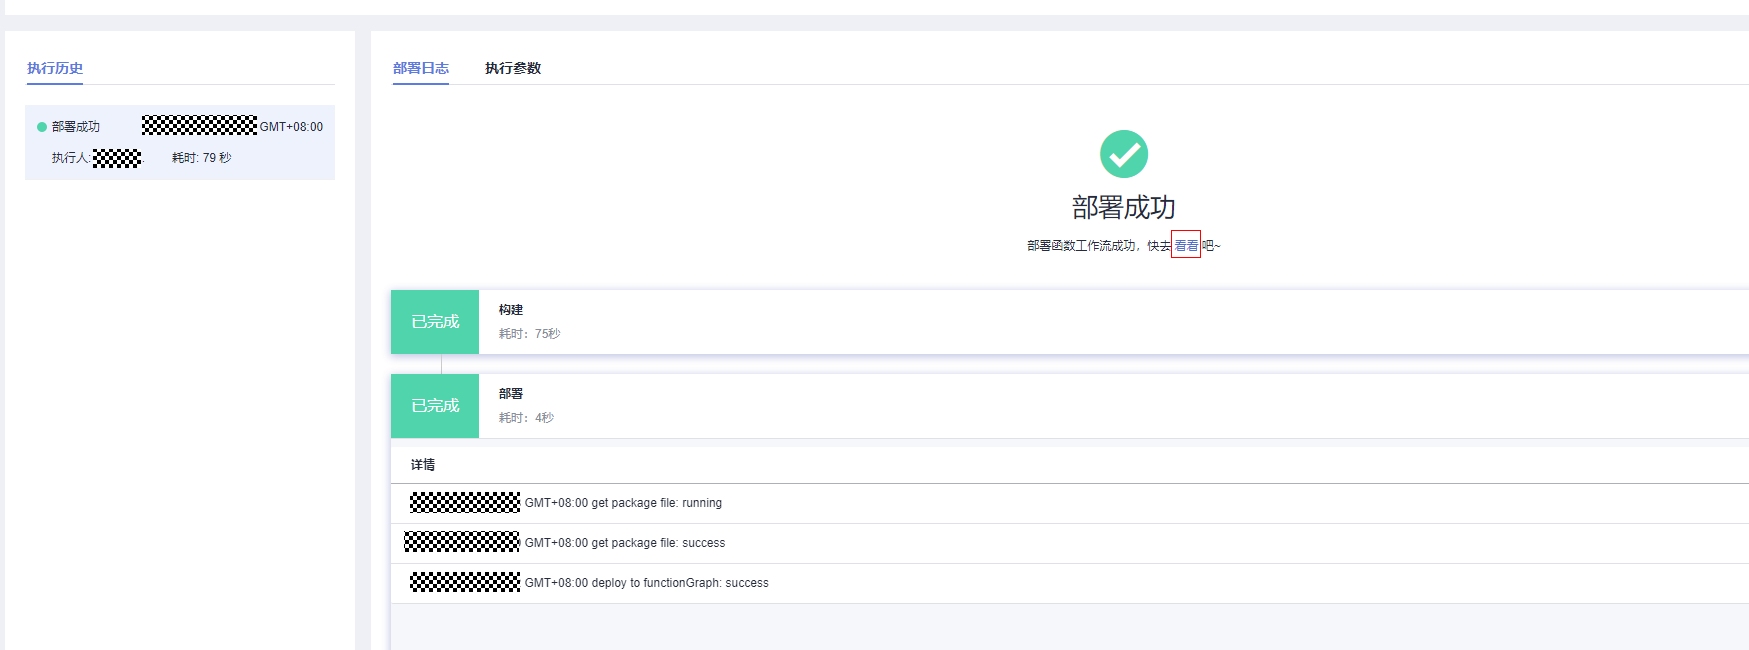The image size is (1749, 650).
Task: Click the 耗时: 79 秒 duration text
Action: coord(201,158)
